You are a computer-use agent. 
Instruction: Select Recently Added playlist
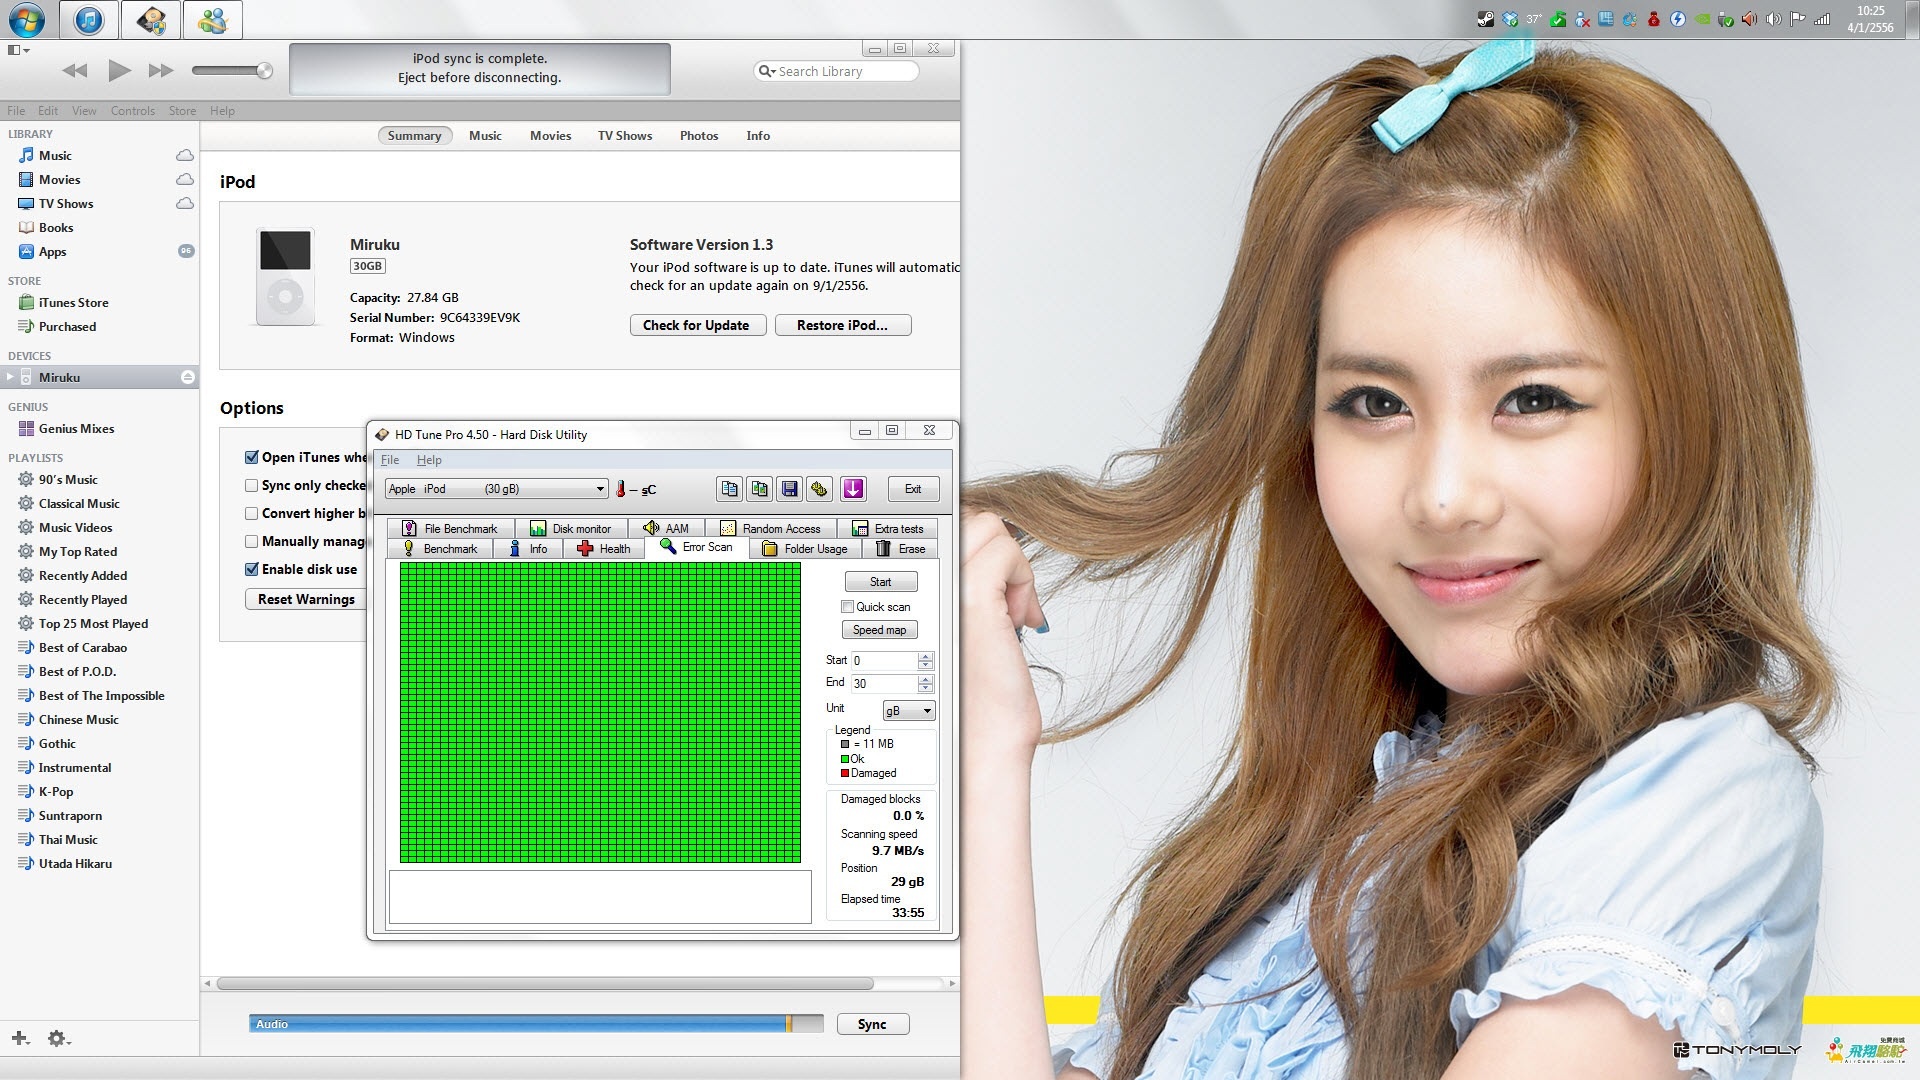pyautogui.click(x=83, y=576)
